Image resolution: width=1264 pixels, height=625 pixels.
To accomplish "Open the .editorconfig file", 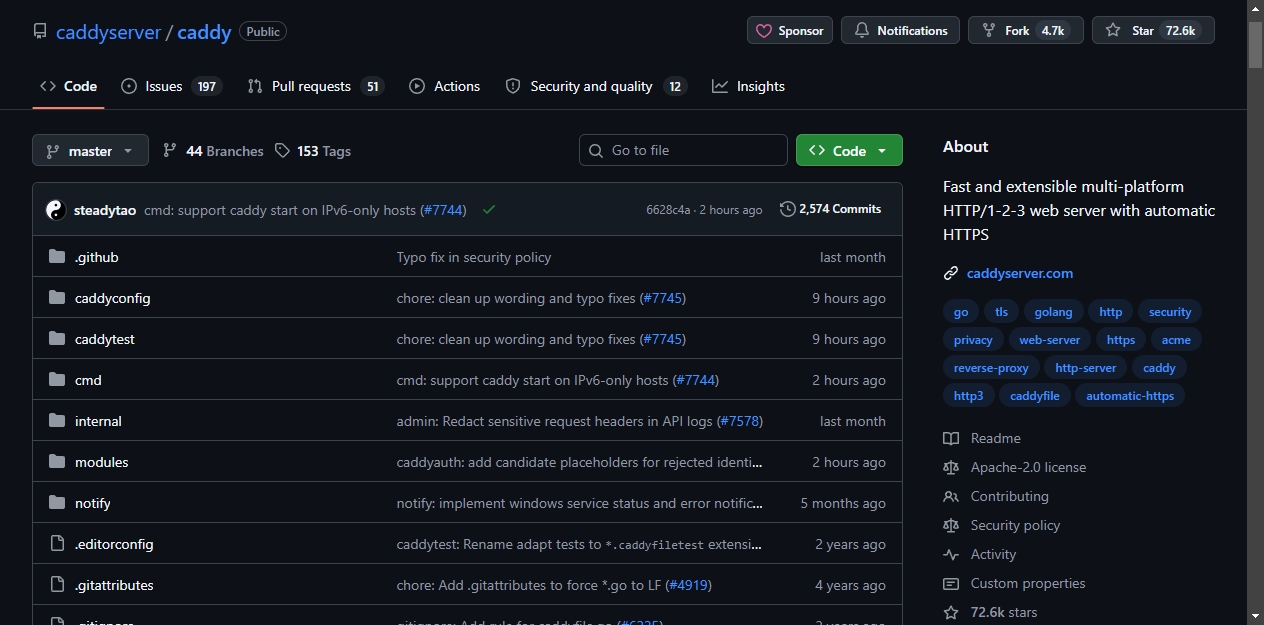I will [114, 544].
